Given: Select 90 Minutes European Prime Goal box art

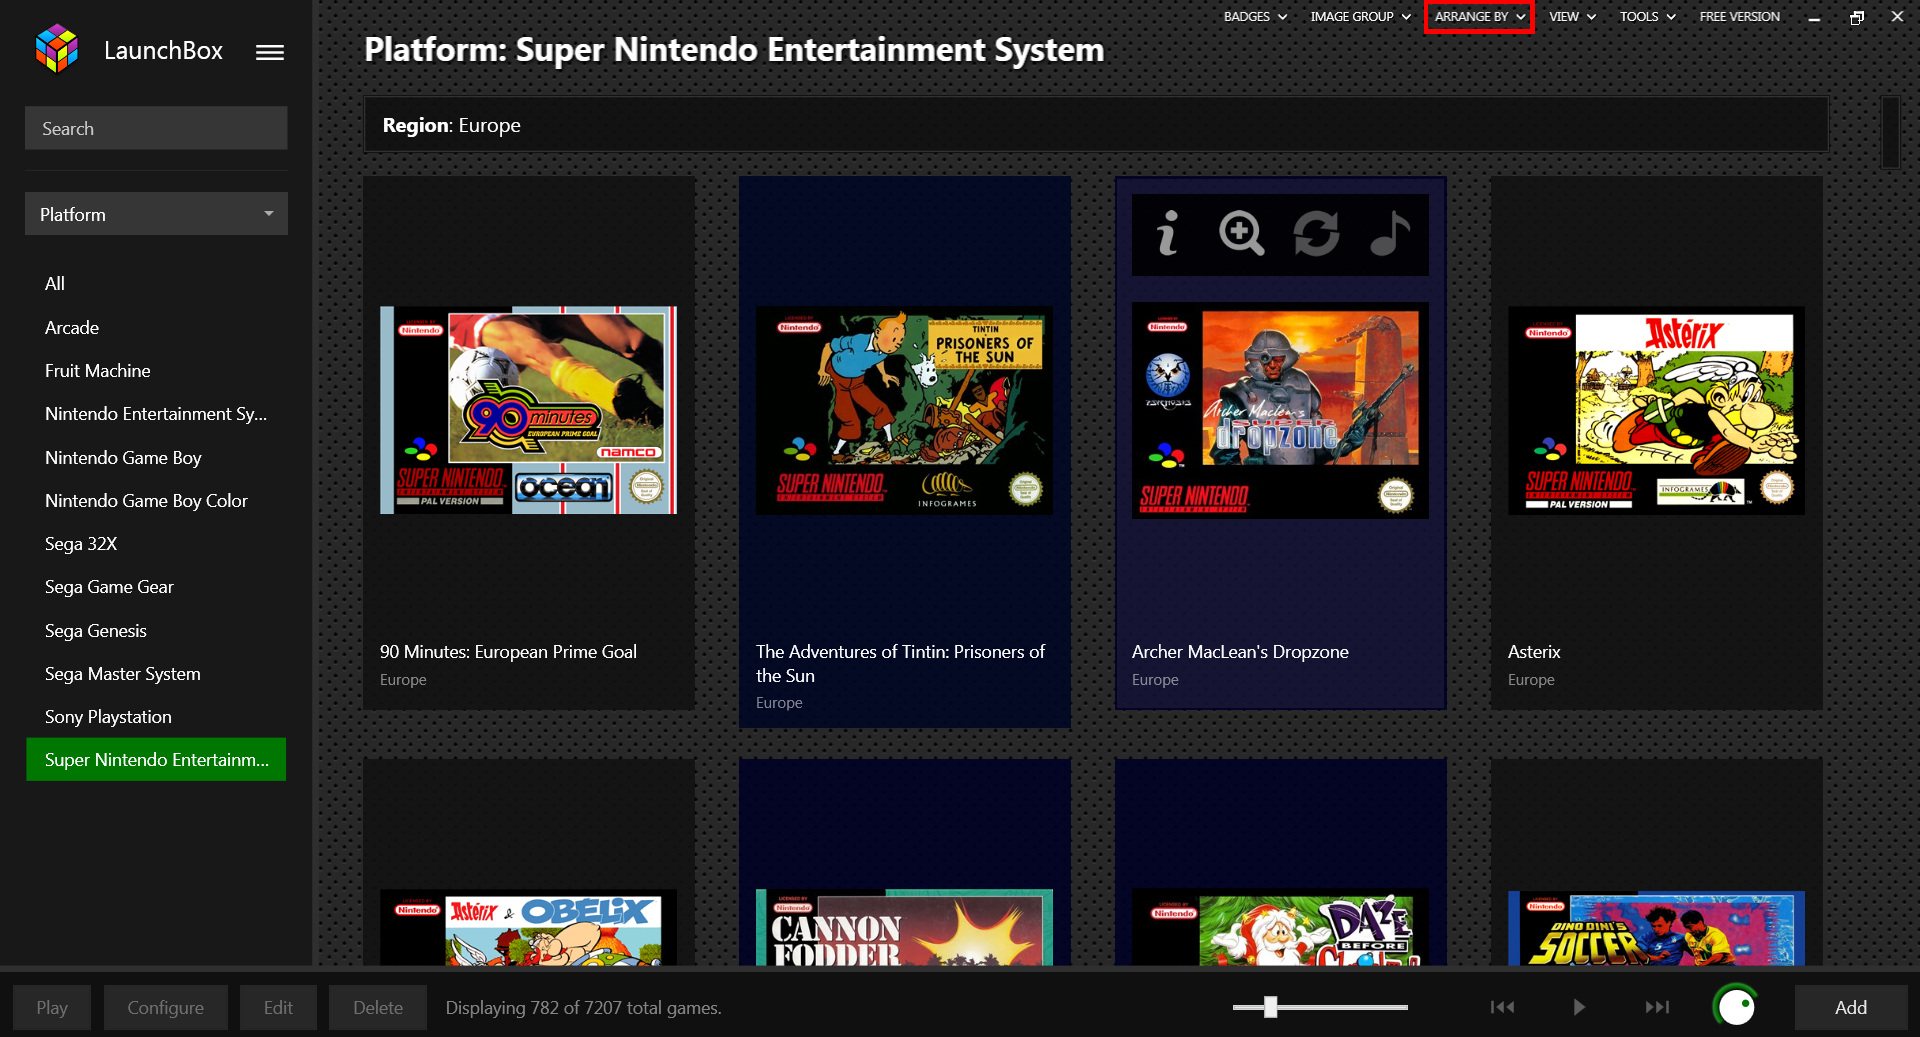Looking at the screenshot, I should [528, 410].
